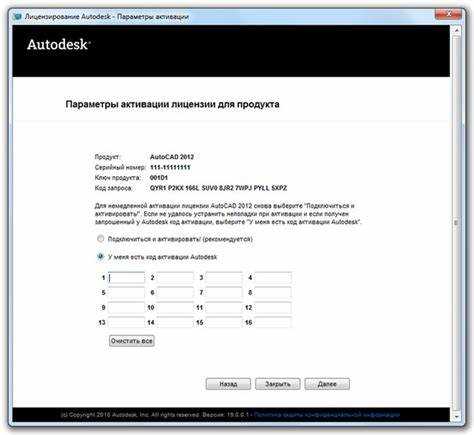Close the licensing dialog with red X

(x=448, y=14)
